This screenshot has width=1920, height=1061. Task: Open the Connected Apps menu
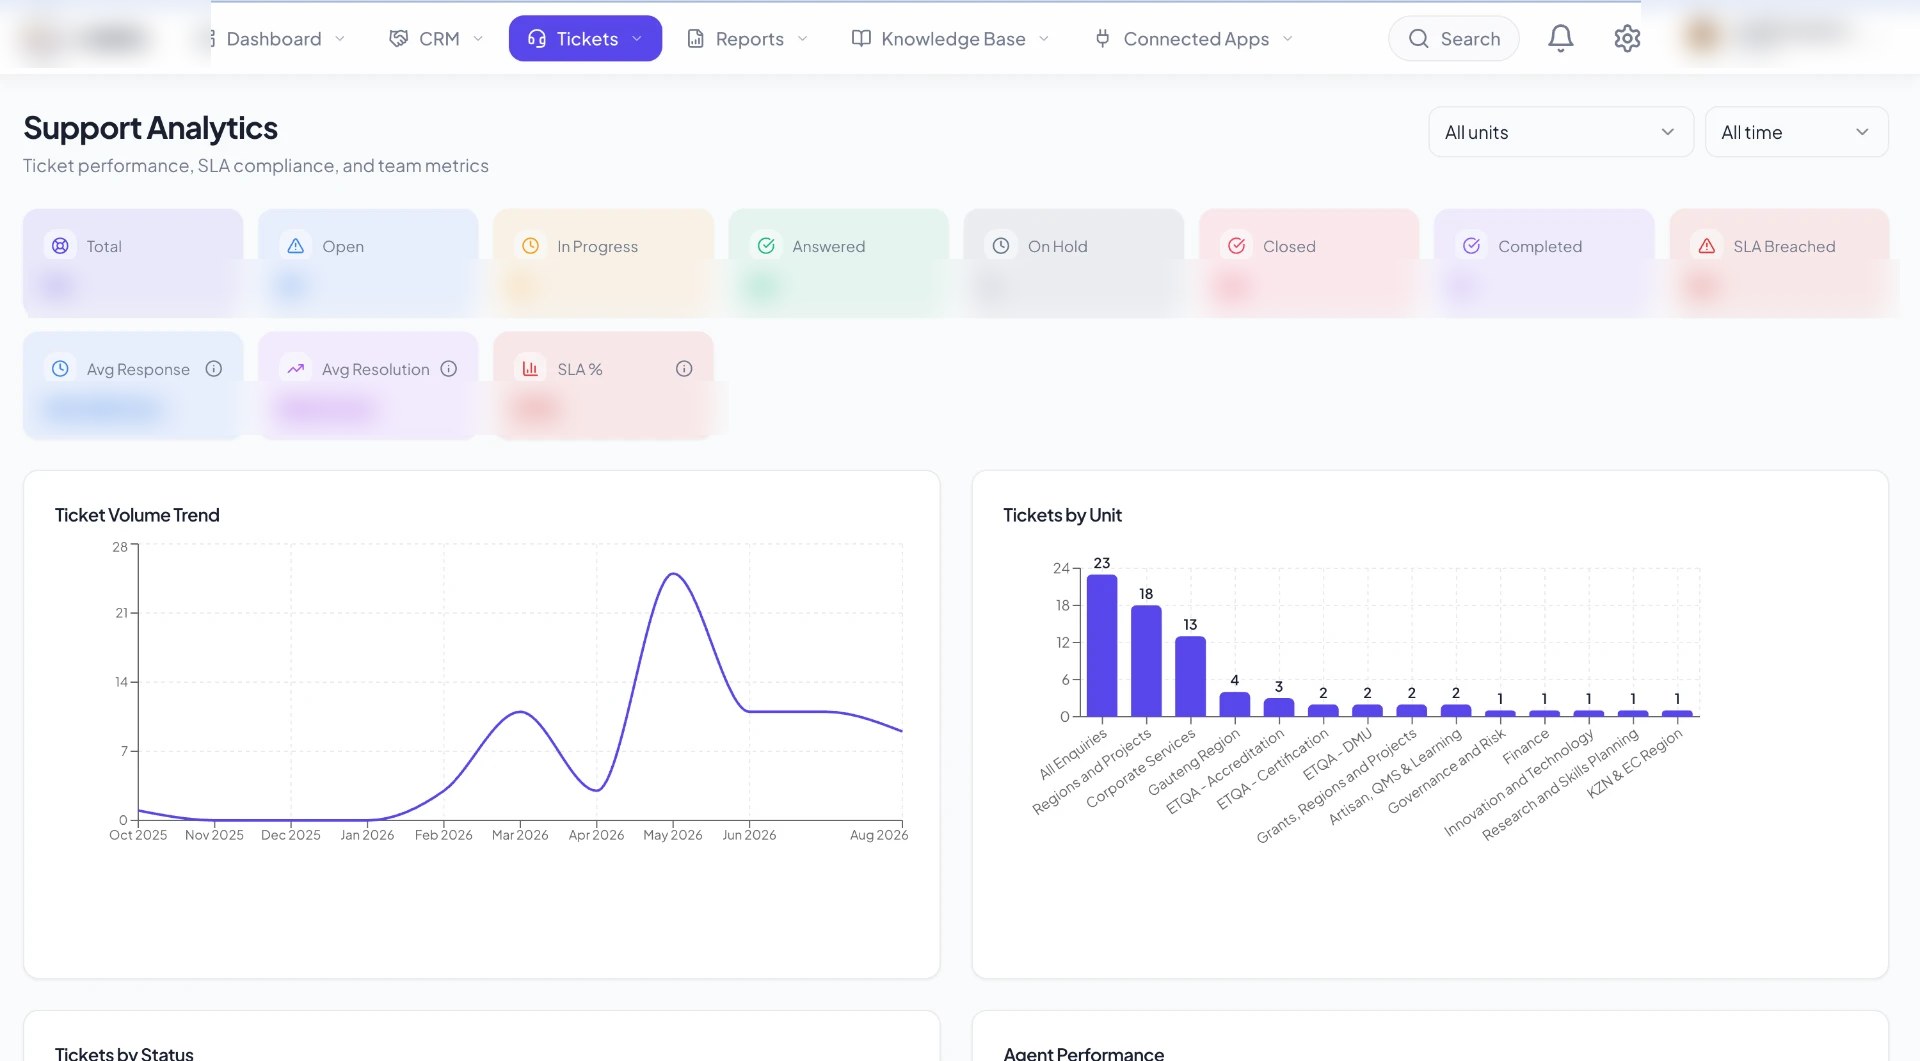[x=1194, y=38]
